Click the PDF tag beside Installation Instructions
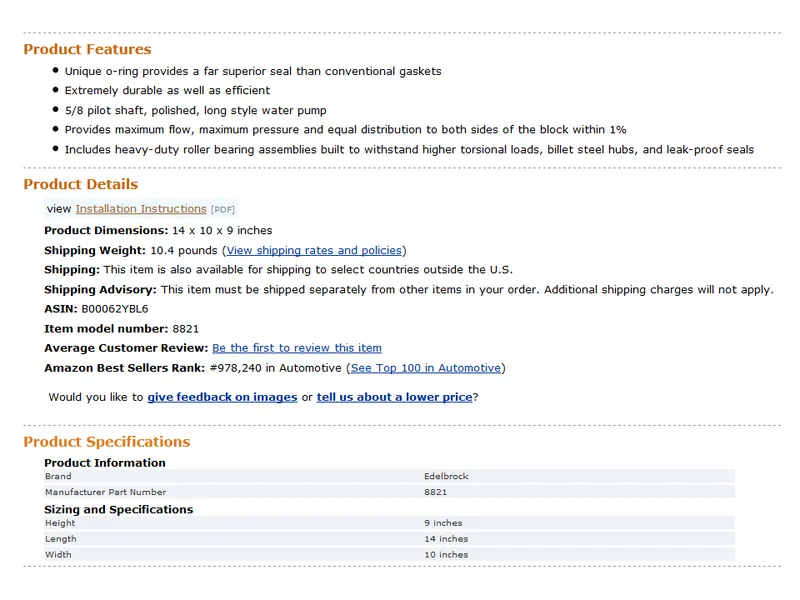This screenshot has width=800, height=600. pyautogui.click(x=223, y=210)
